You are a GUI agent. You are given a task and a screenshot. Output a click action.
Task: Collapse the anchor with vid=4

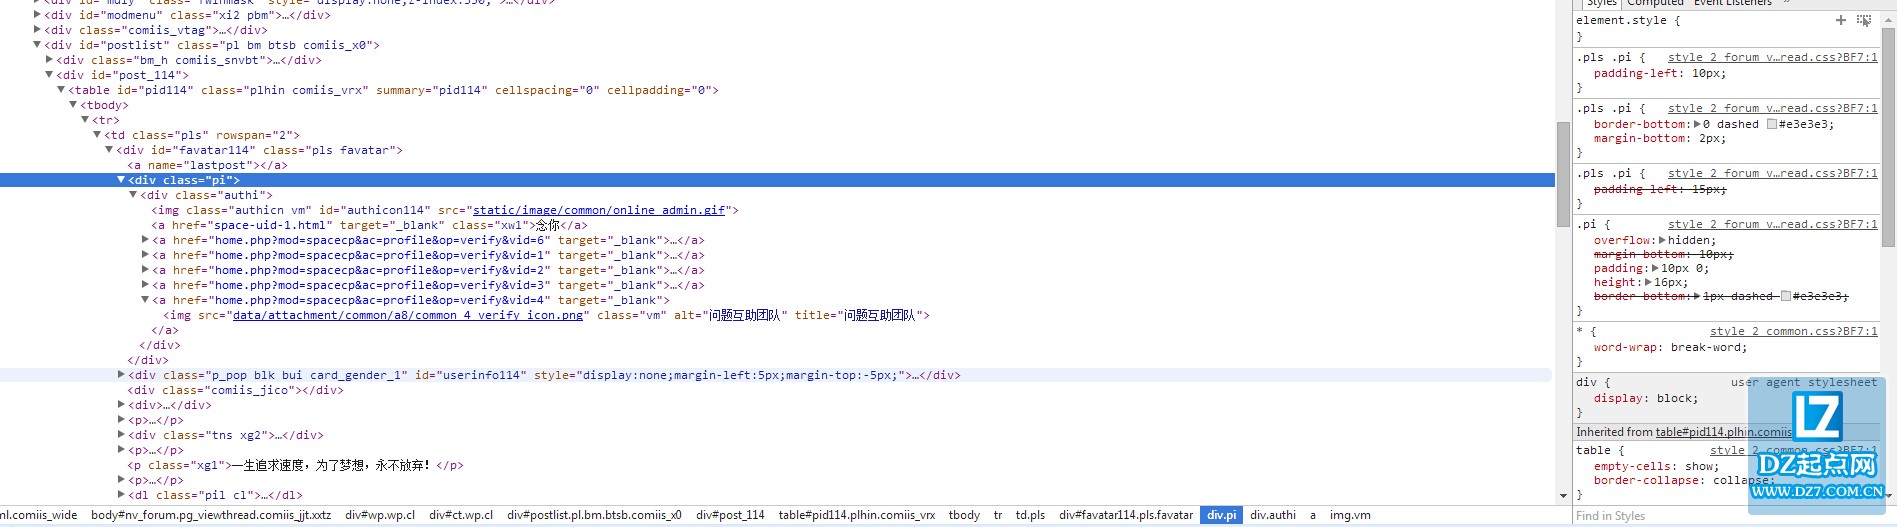[146, 300]
